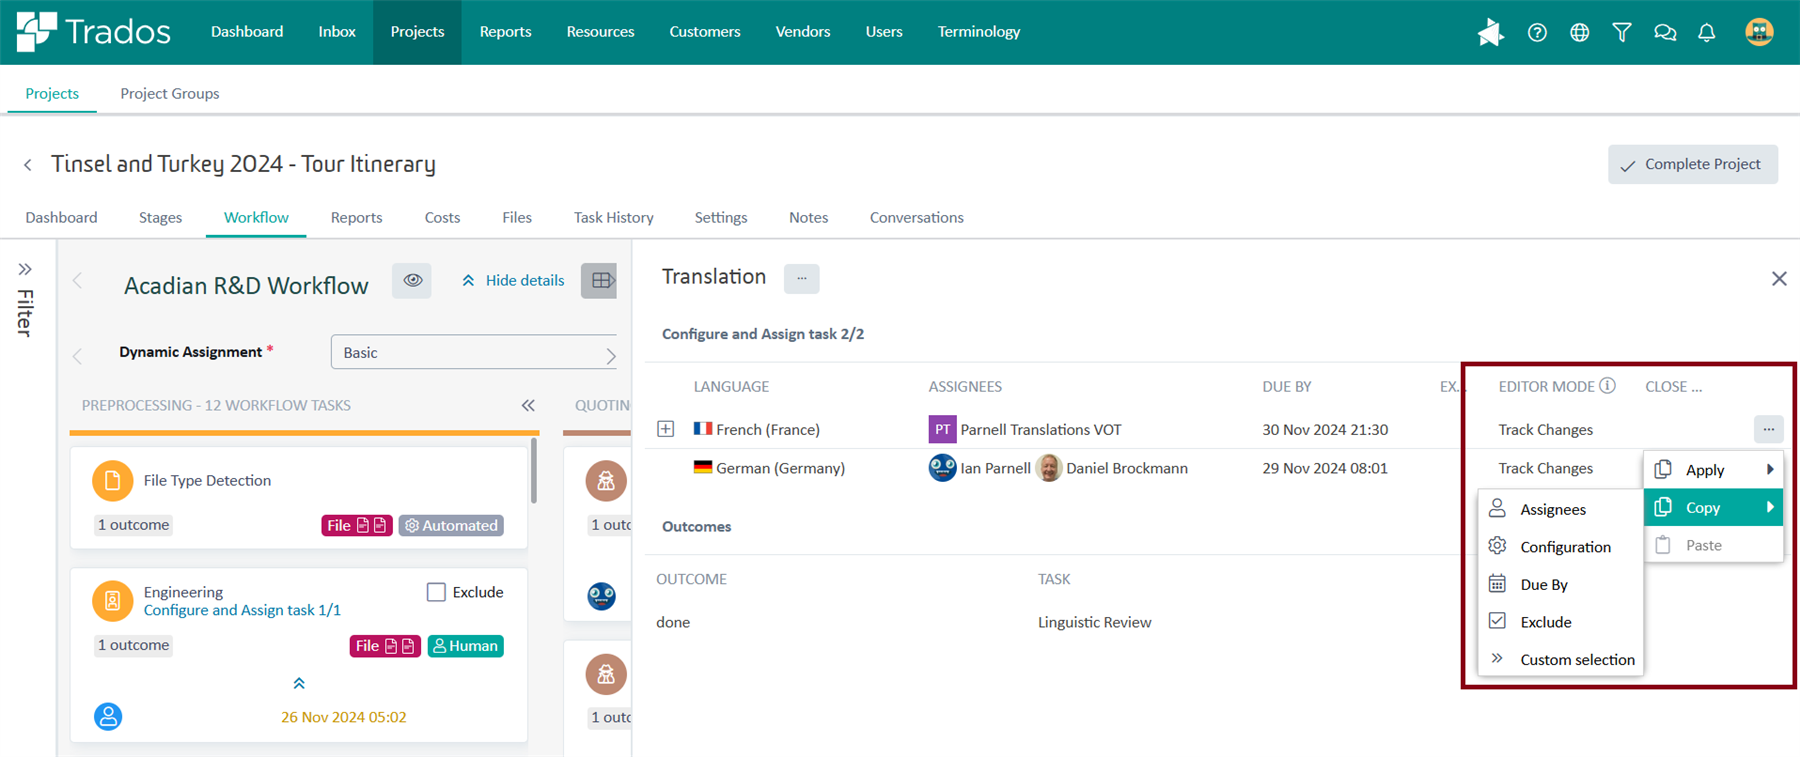
Task: Open the Translation task ellipsis menu
Action: coord(801,278)
